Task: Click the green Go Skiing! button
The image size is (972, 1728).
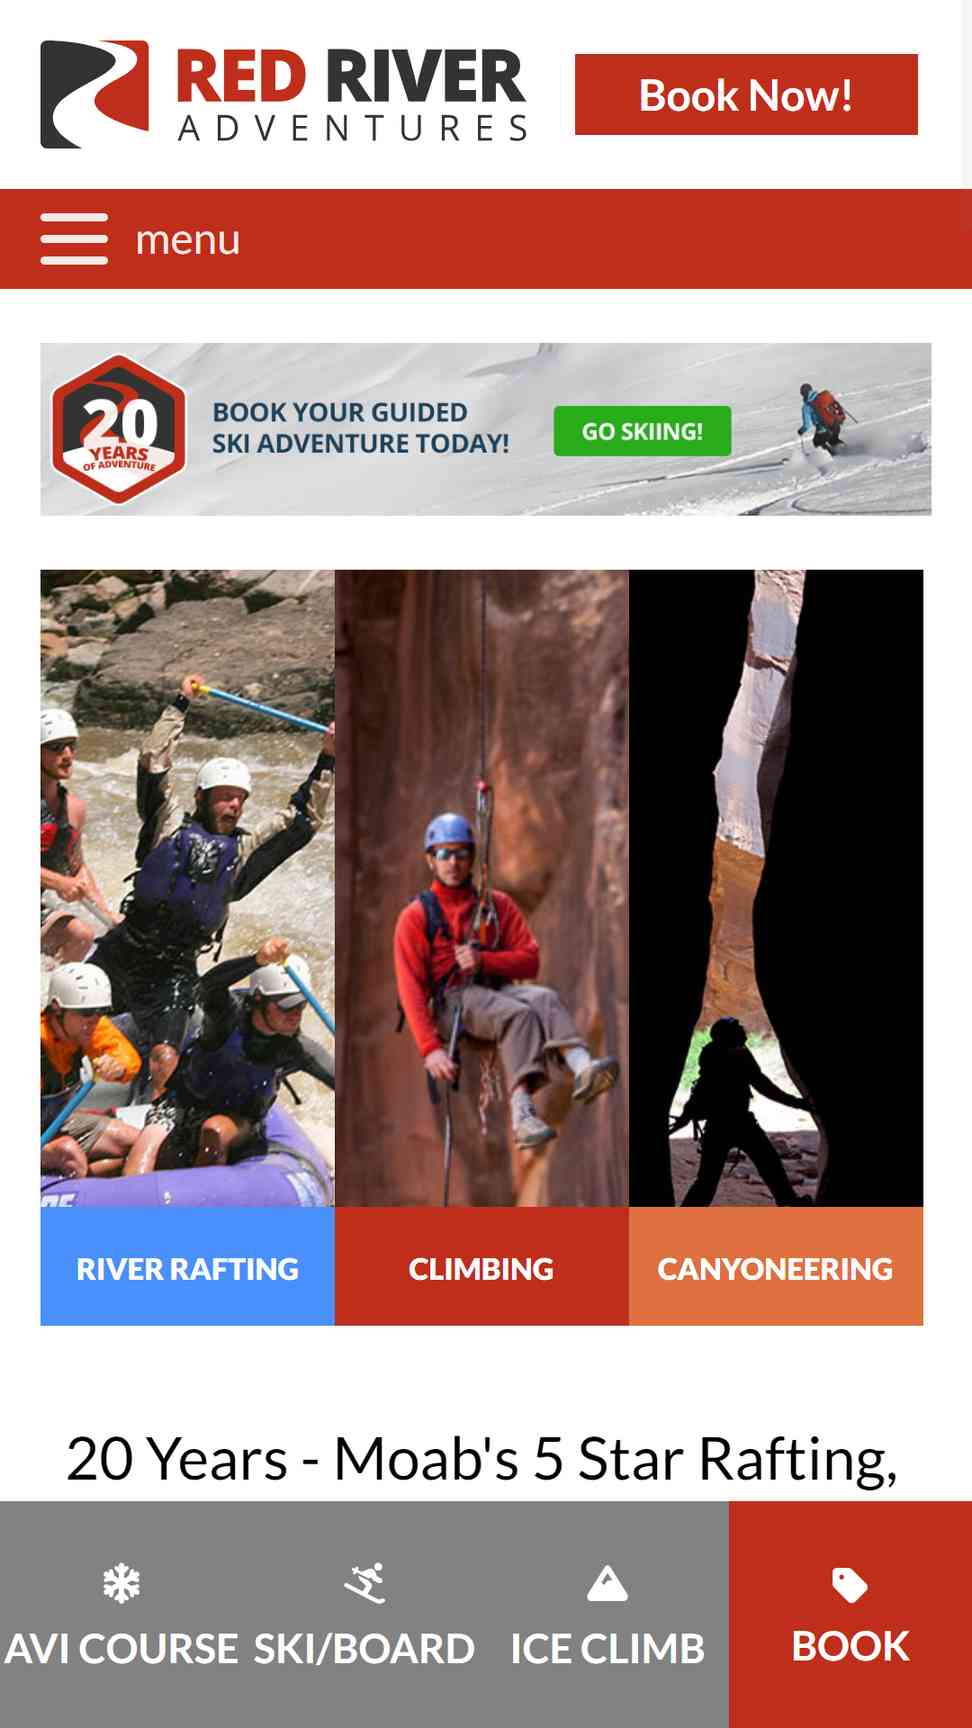Action: pyautogui.click(x=642, y=431)
